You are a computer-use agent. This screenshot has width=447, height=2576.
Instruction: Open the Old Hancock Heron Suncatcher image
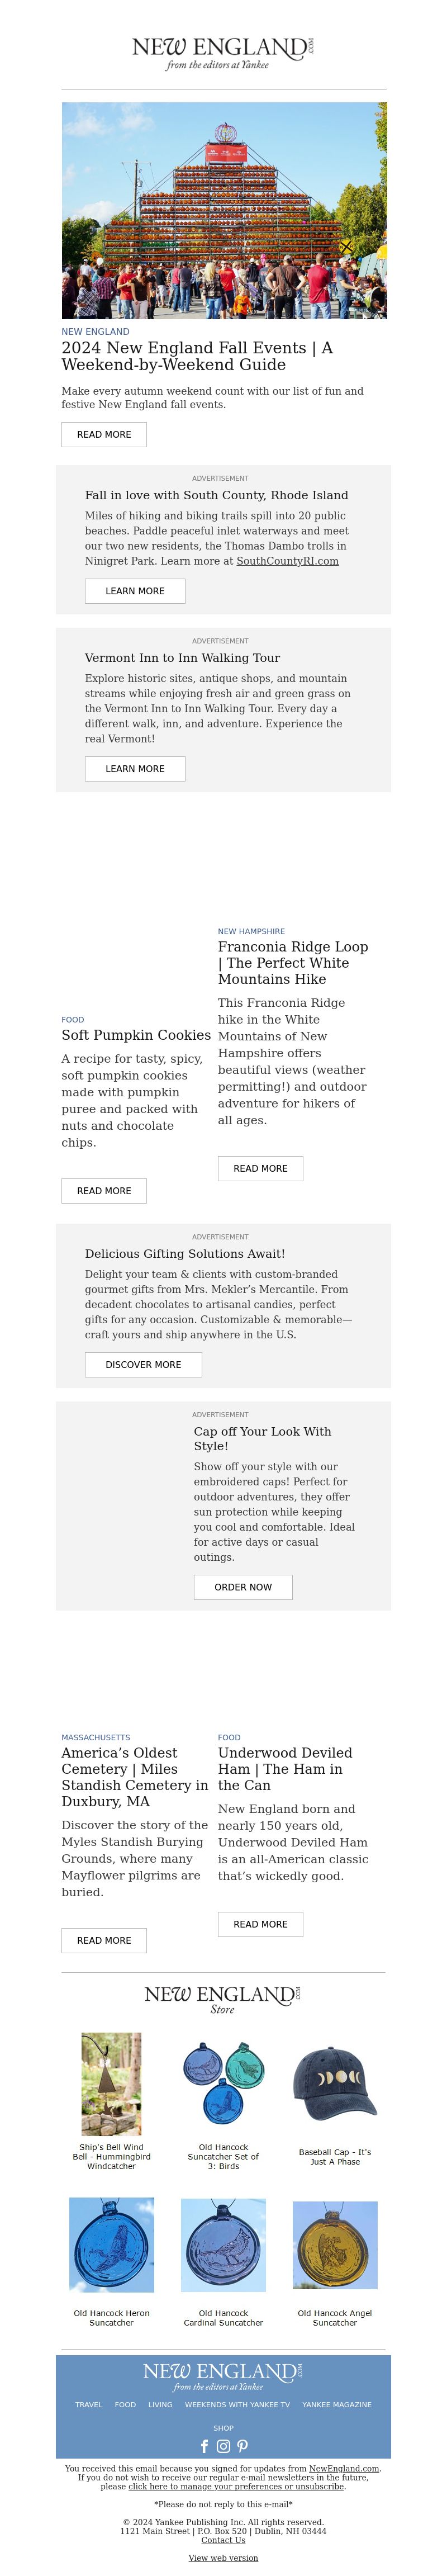[111, 2259]
